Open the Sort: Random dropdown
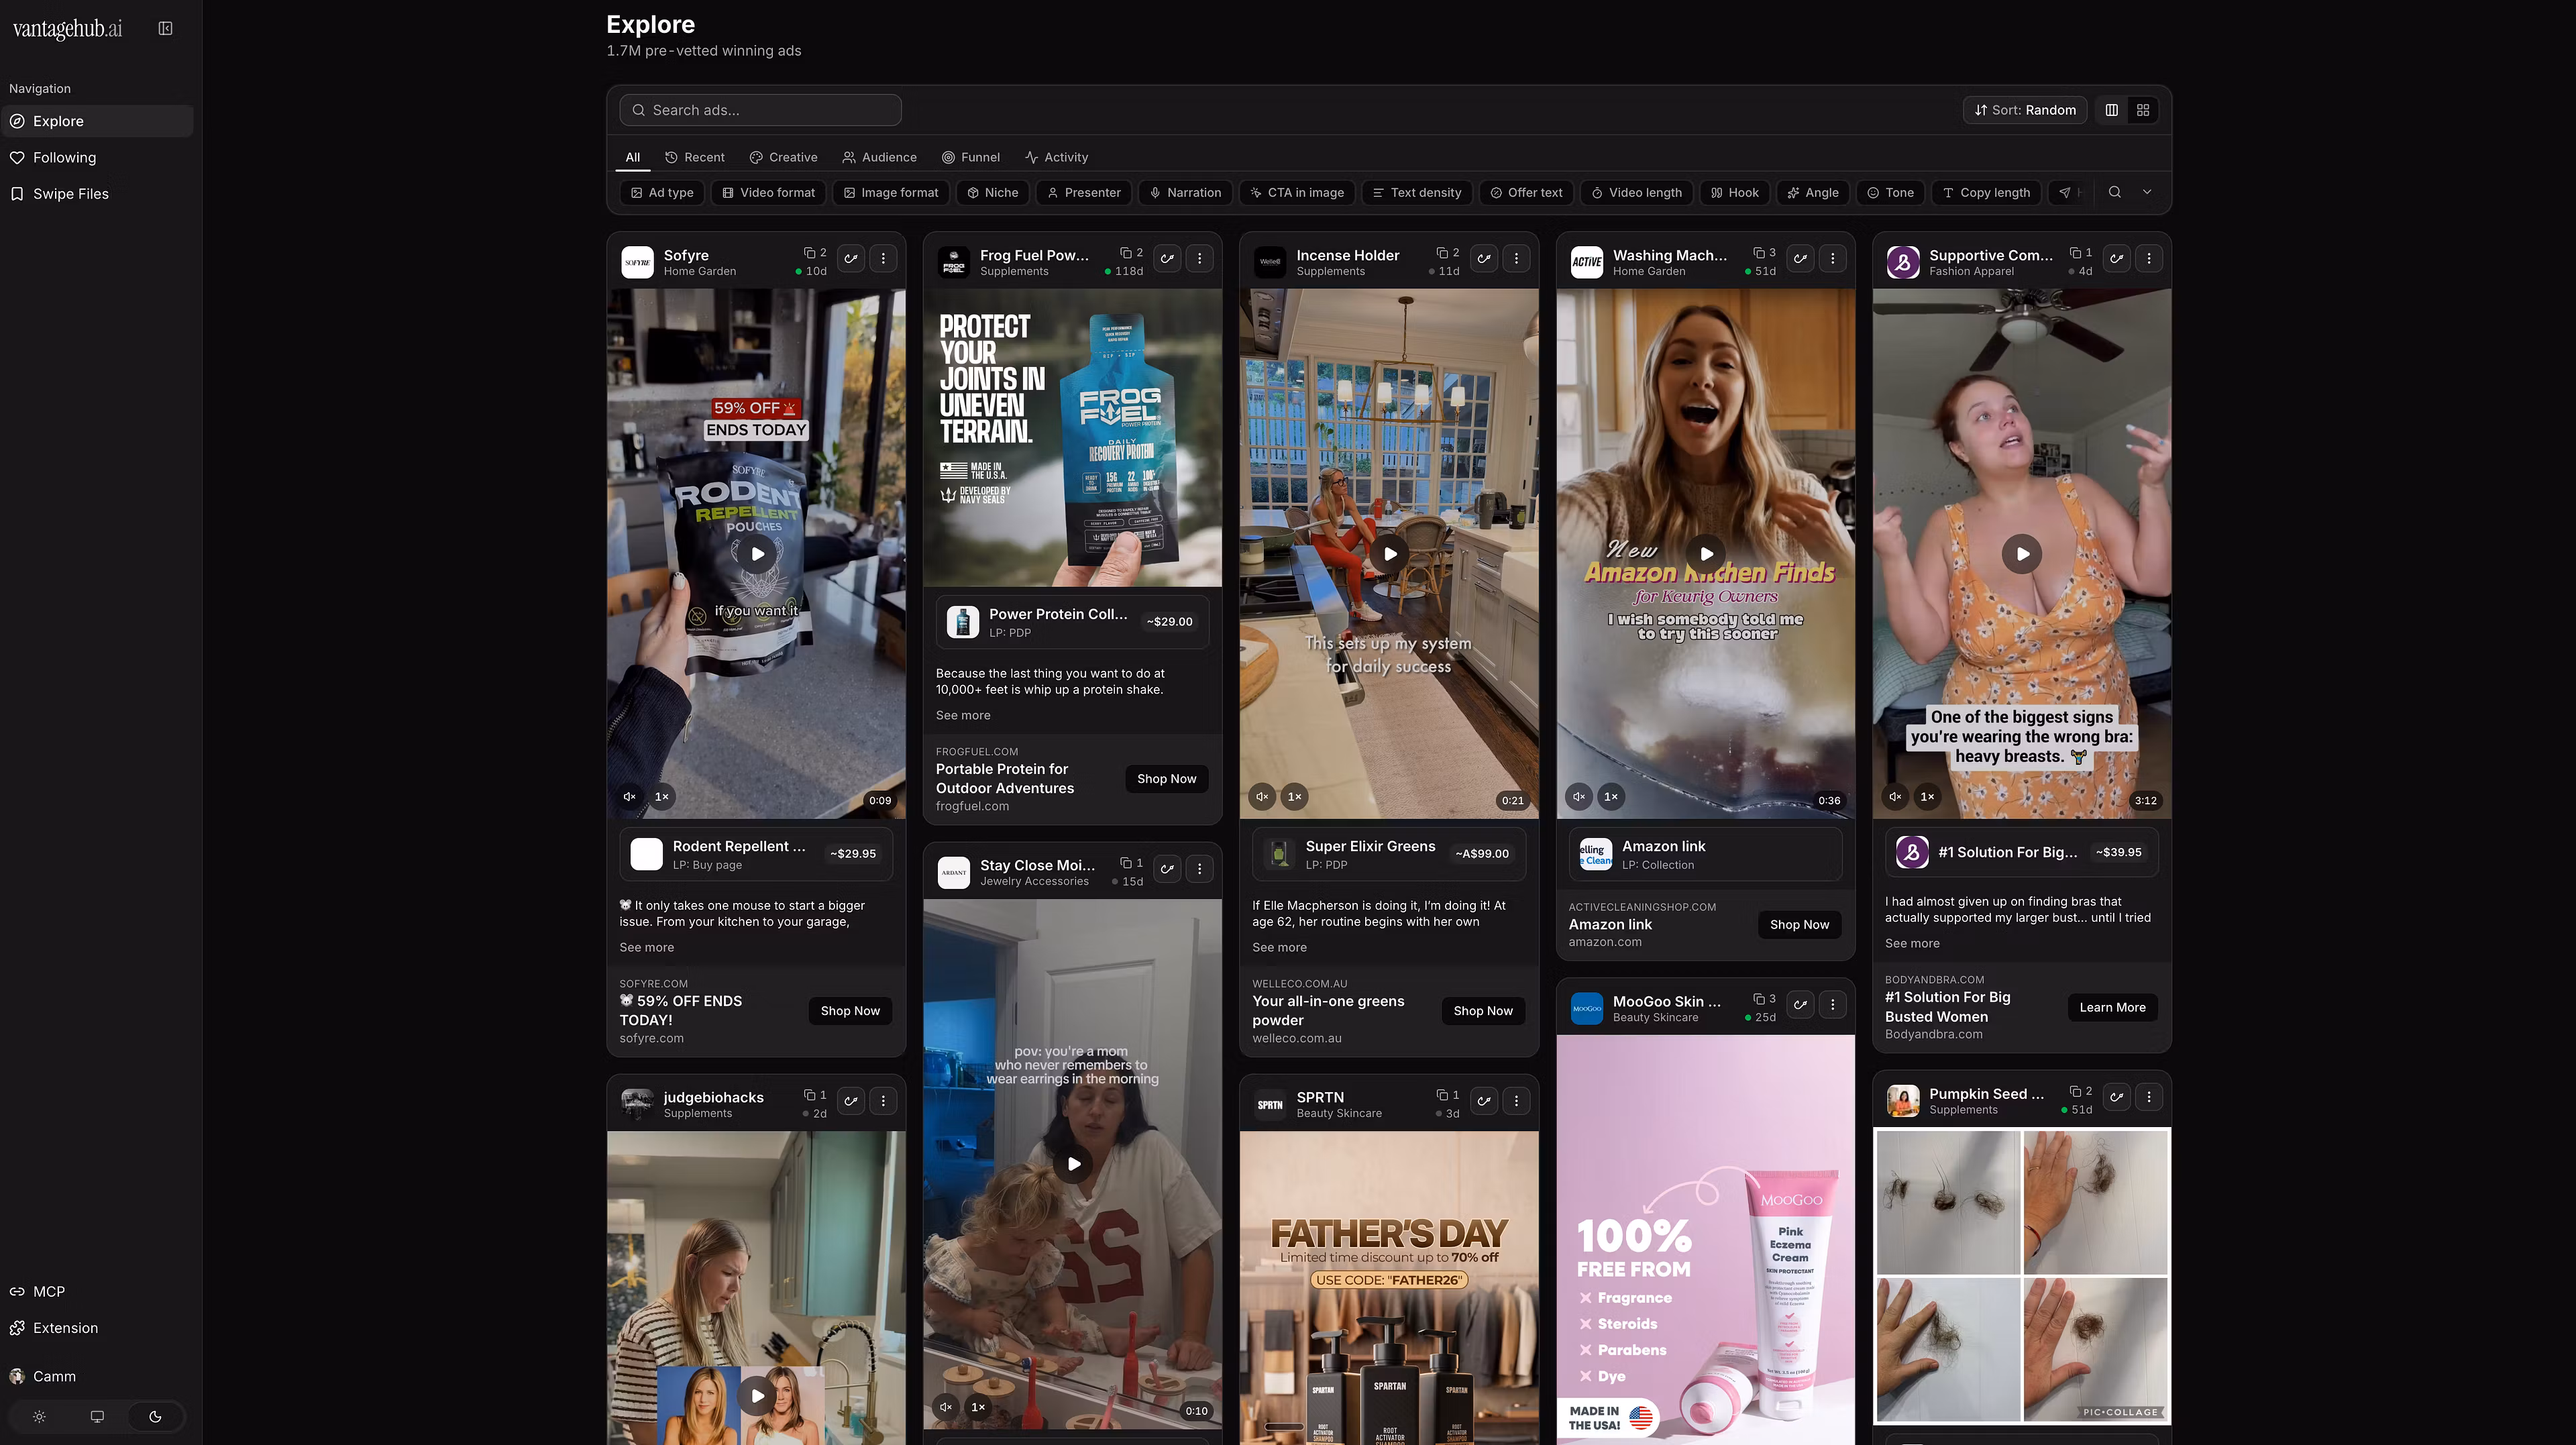This screenshot has height=1445, width=2576. tap(2025, 110)
